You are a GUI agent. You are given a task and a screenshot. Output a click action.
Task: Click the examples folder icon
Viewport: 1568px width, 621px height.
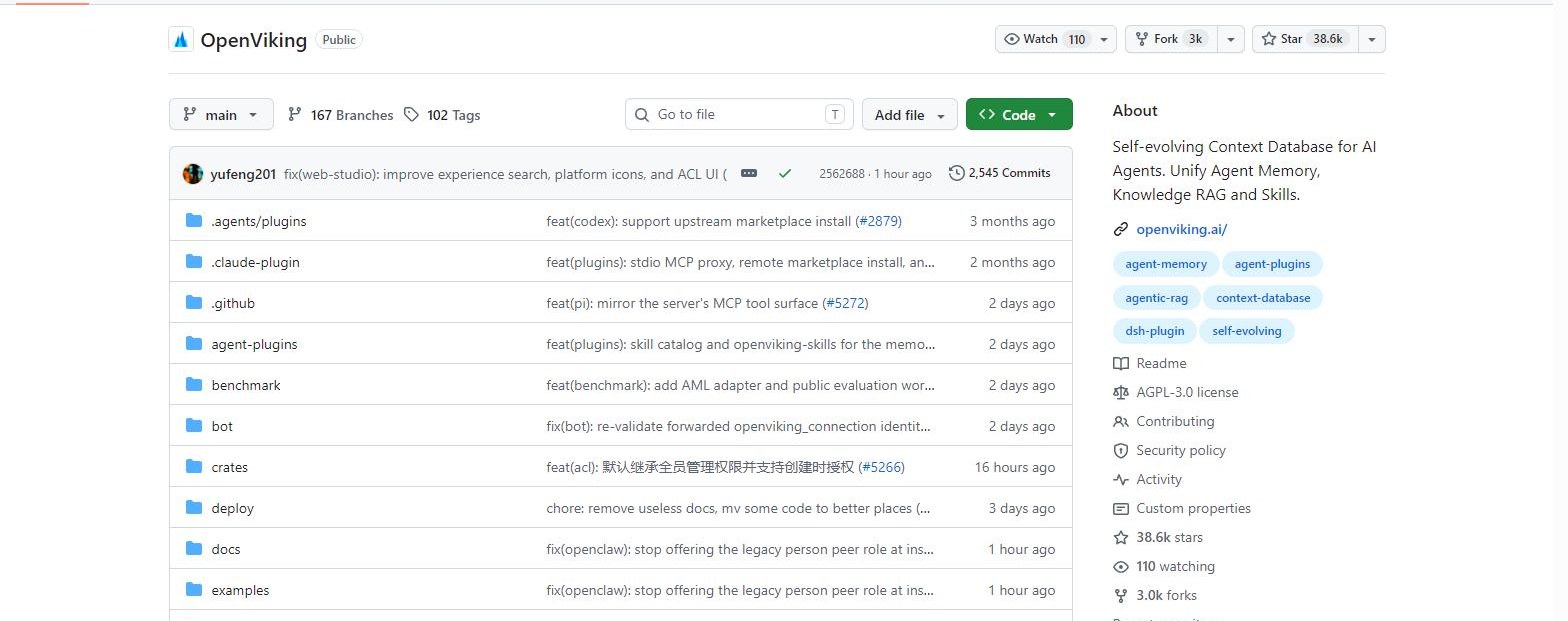click(194, 590)
